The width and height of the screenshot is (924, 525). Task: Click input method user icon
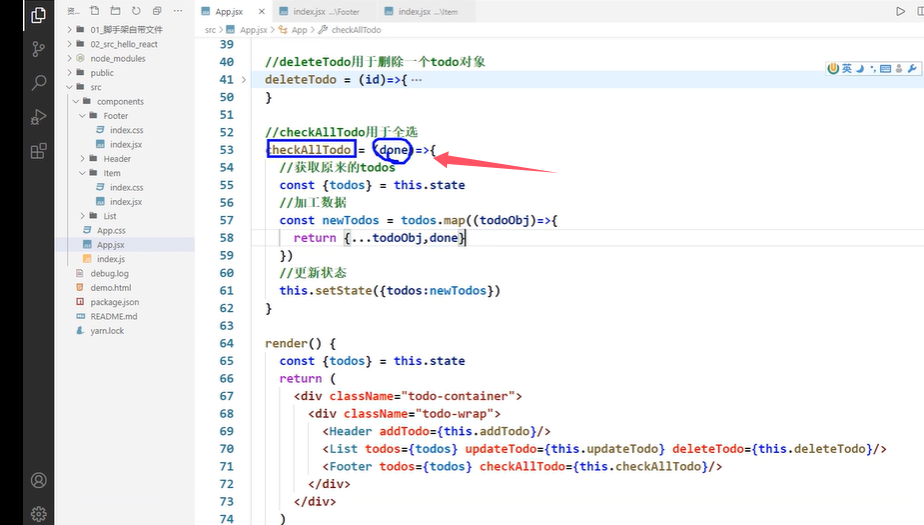(899, 68)
